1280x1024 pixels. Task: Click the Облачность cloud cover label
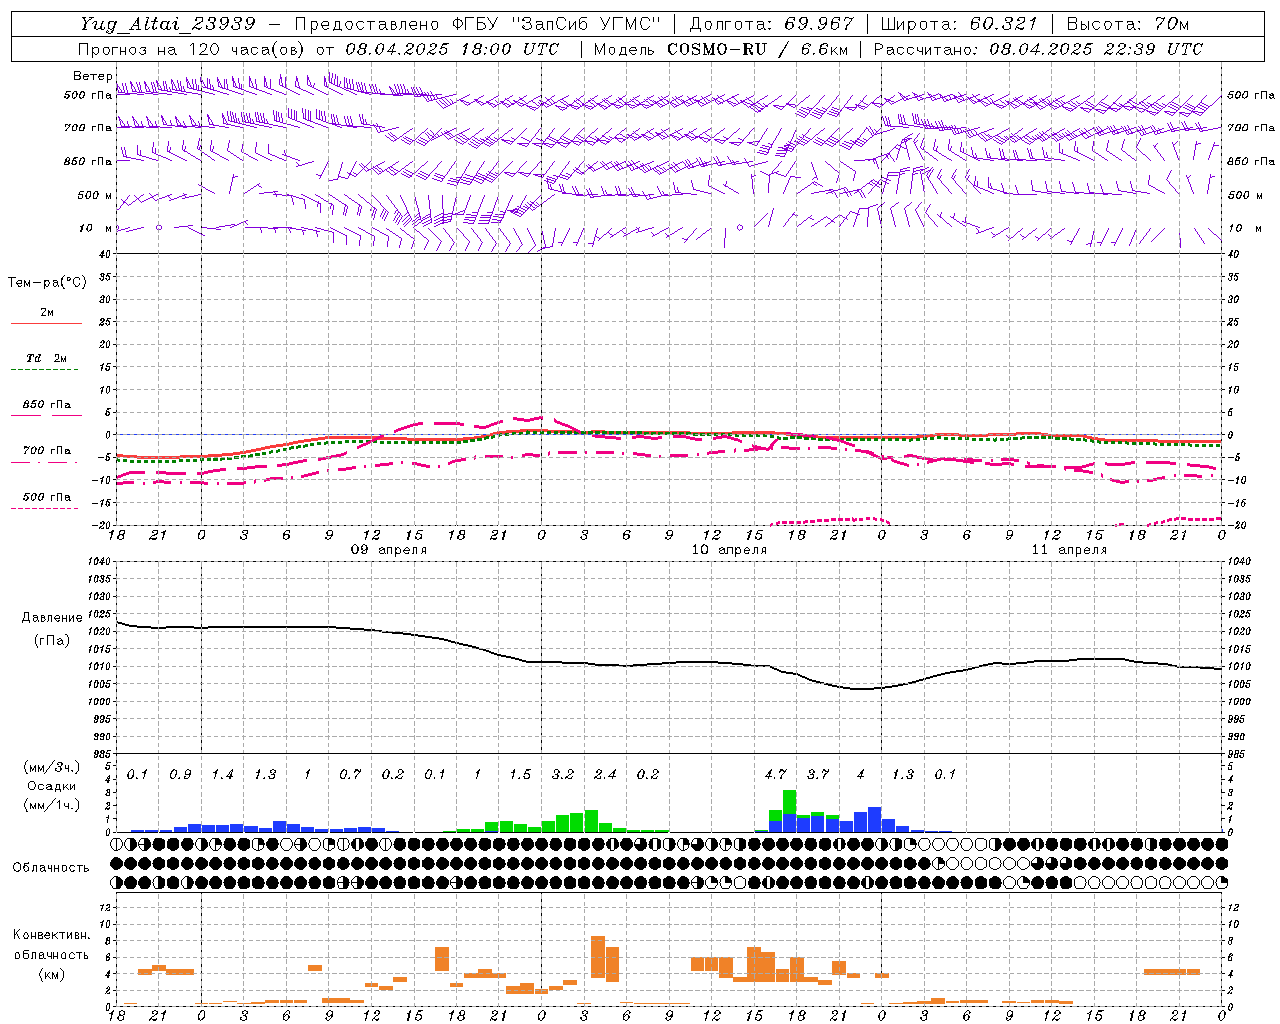tap(51, 868)
